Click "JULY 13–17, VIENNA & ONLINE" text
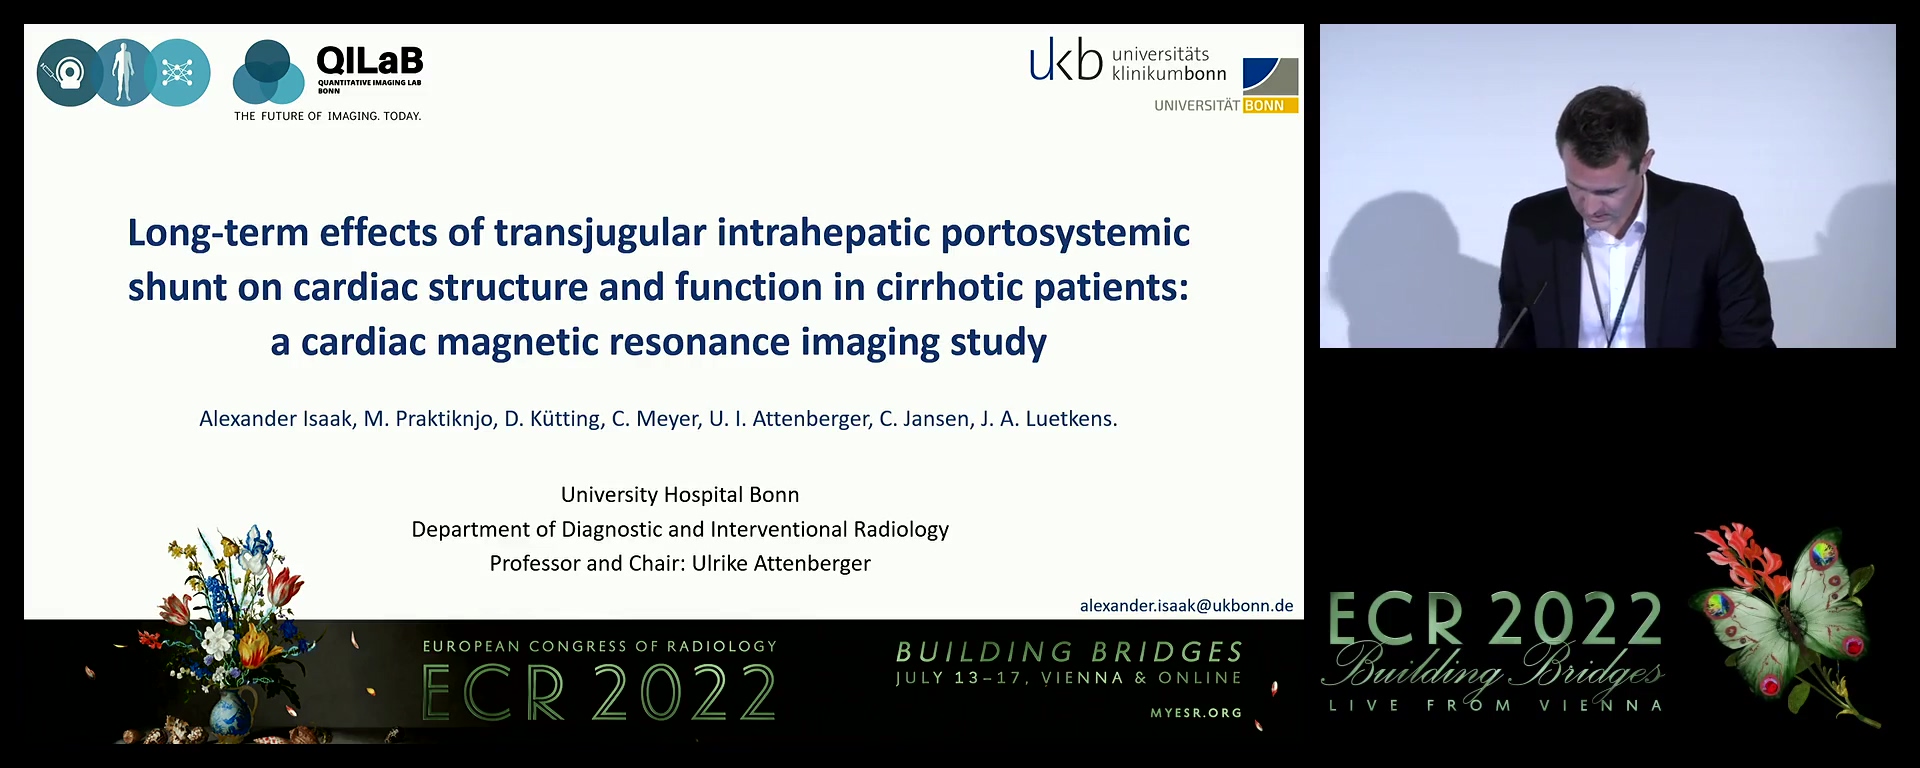The width and height of the screenshot is (1920, 768). point(1069,678)
